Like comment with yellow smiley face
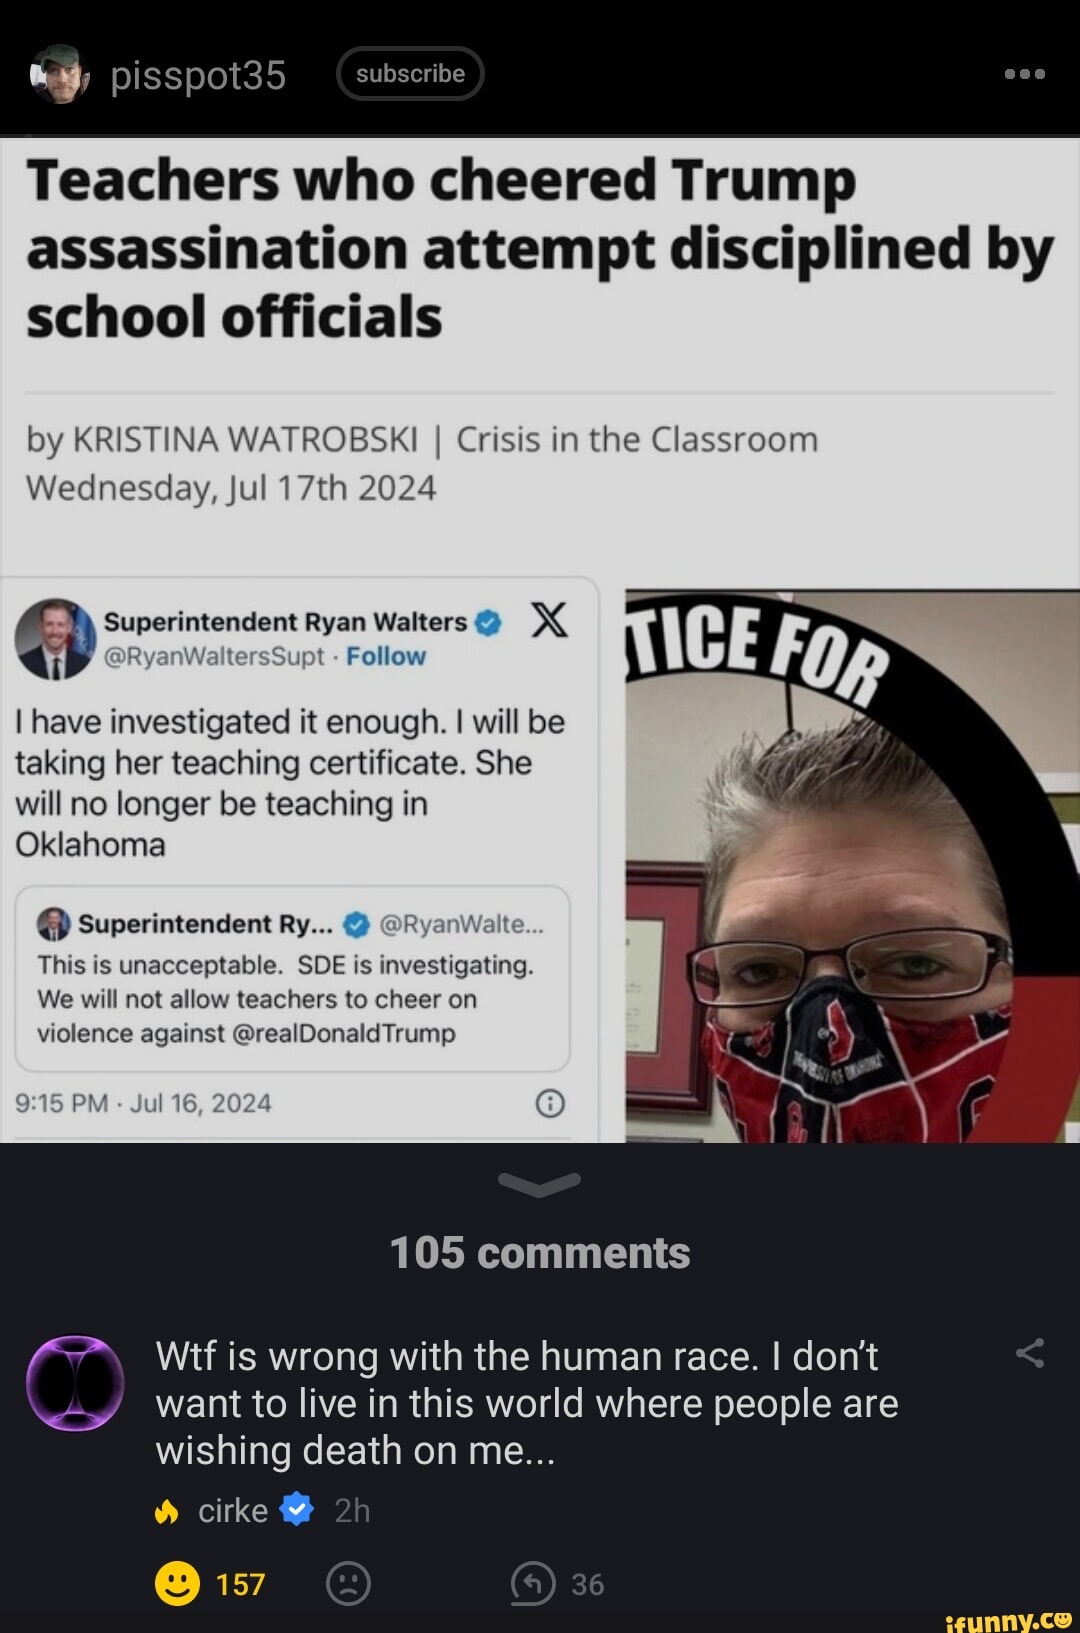 (178, 1583)
